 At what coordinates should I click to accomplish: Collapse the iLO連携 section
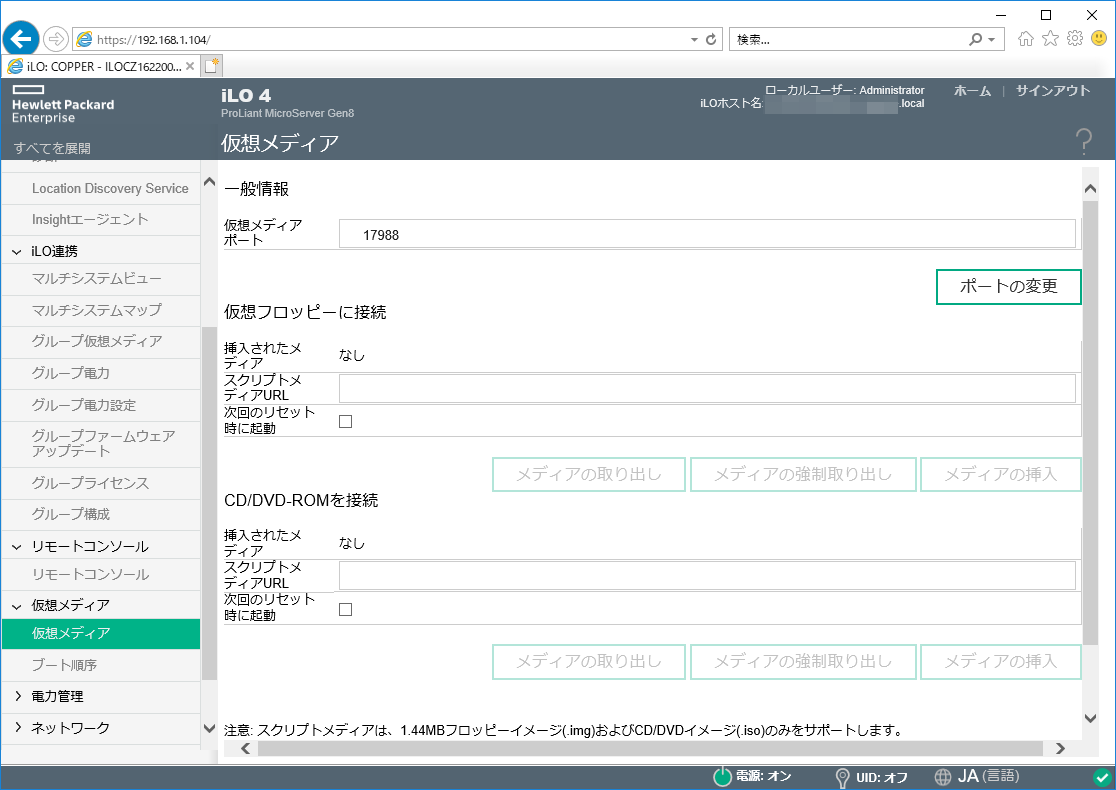(17, 251)
